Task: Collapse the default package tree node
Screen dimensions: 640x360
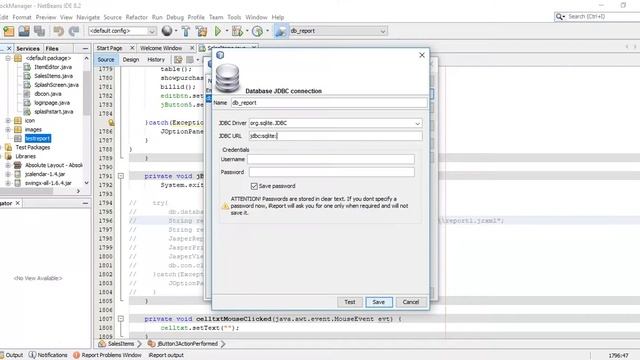Action: tap(8, 58)
